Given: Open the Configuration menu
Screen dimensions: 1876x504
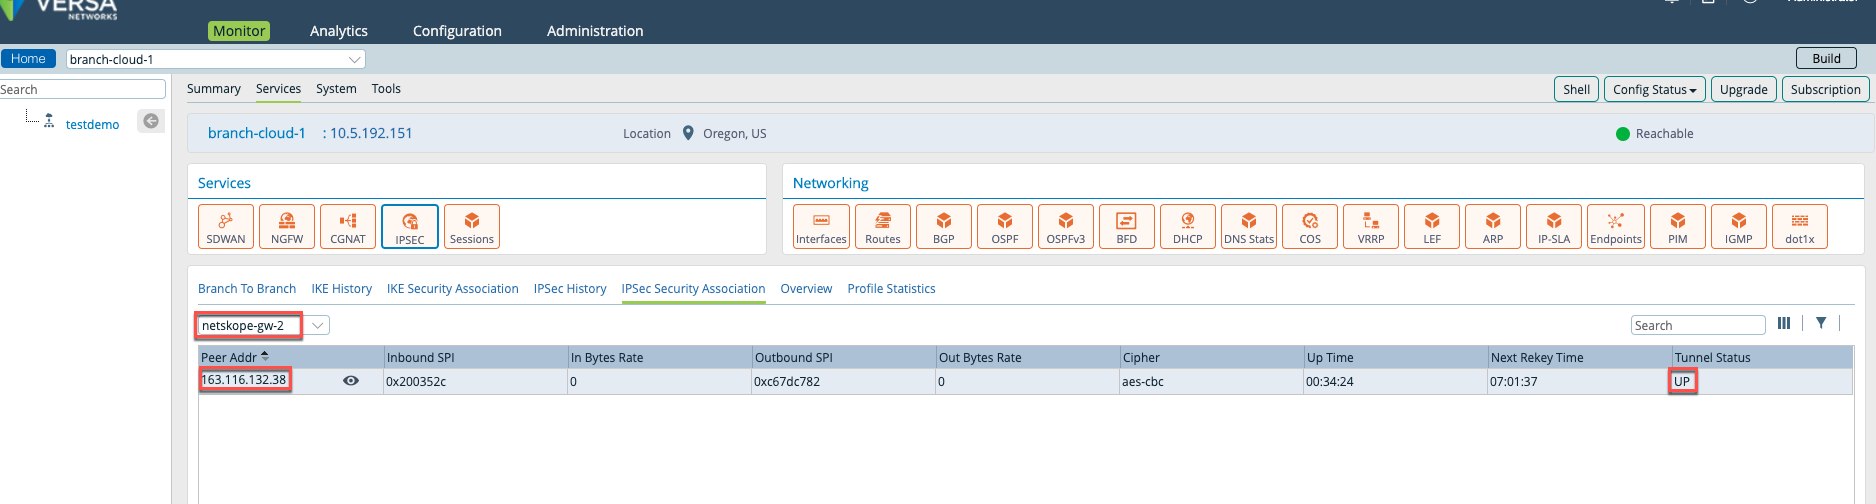Looking at the screenshot, I should coord(457,31).
